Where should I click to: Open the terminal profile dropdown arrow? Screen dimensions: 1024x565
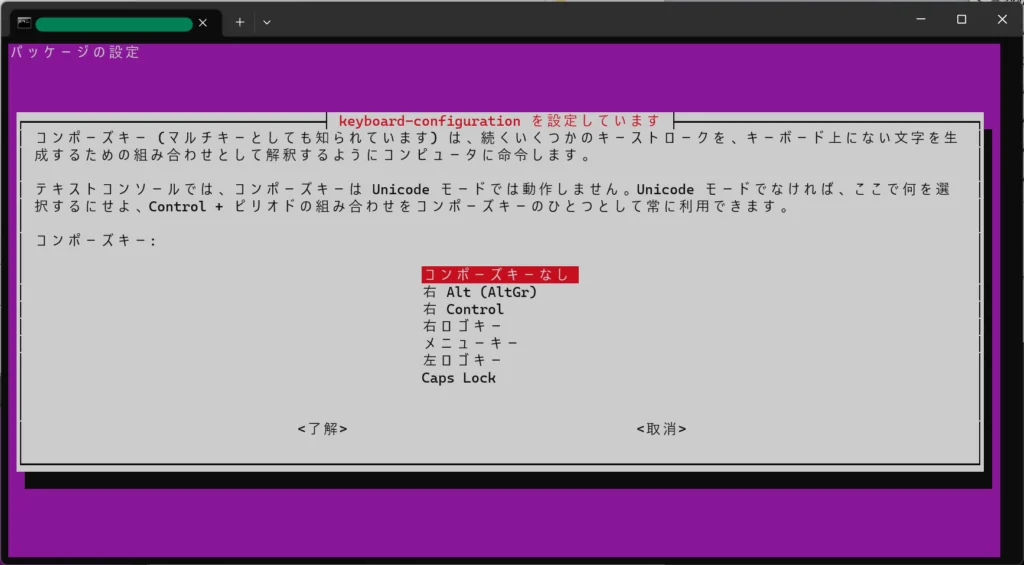(266, 22)
